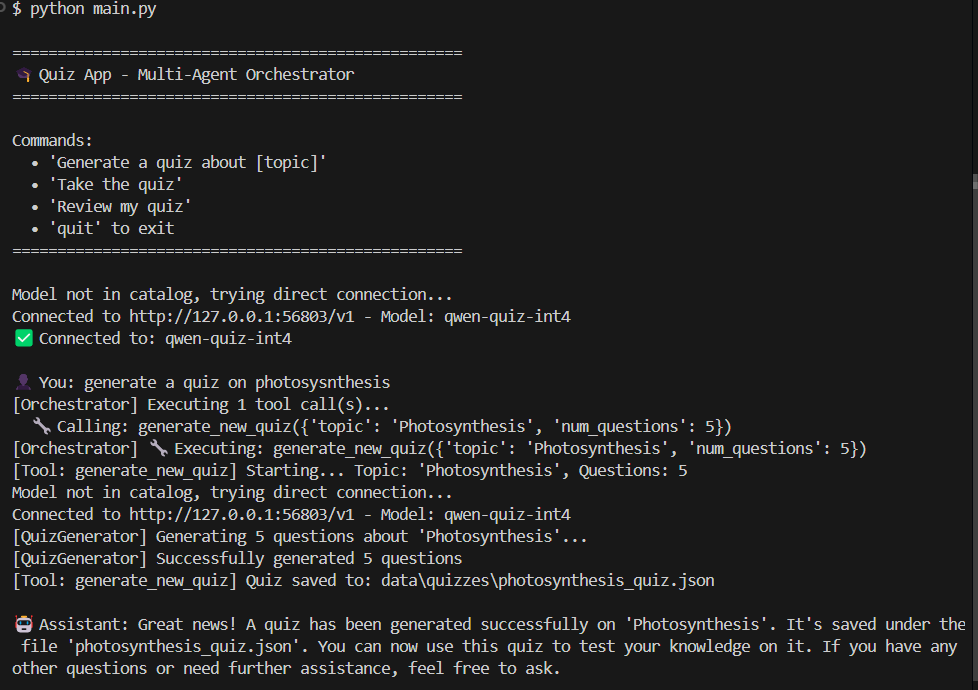Screen dimensions: 978x690
Task: Click the green checkmark before Connected to
Action: click(24, 339)
